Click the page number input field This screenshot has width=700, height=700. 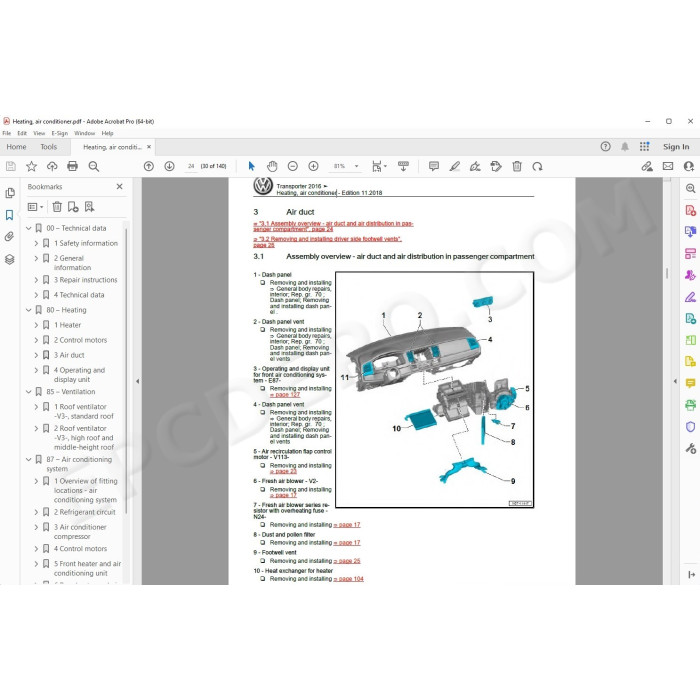click(x=191, y=167)
